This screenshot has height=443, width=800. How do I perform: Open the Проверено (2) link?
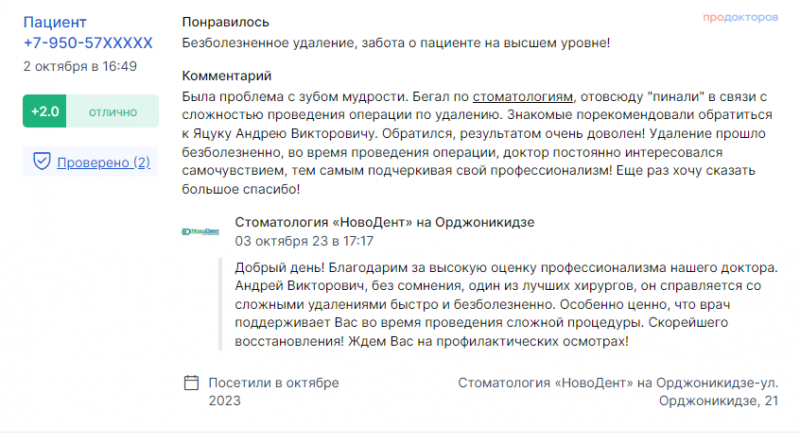(x=104, y=162)
